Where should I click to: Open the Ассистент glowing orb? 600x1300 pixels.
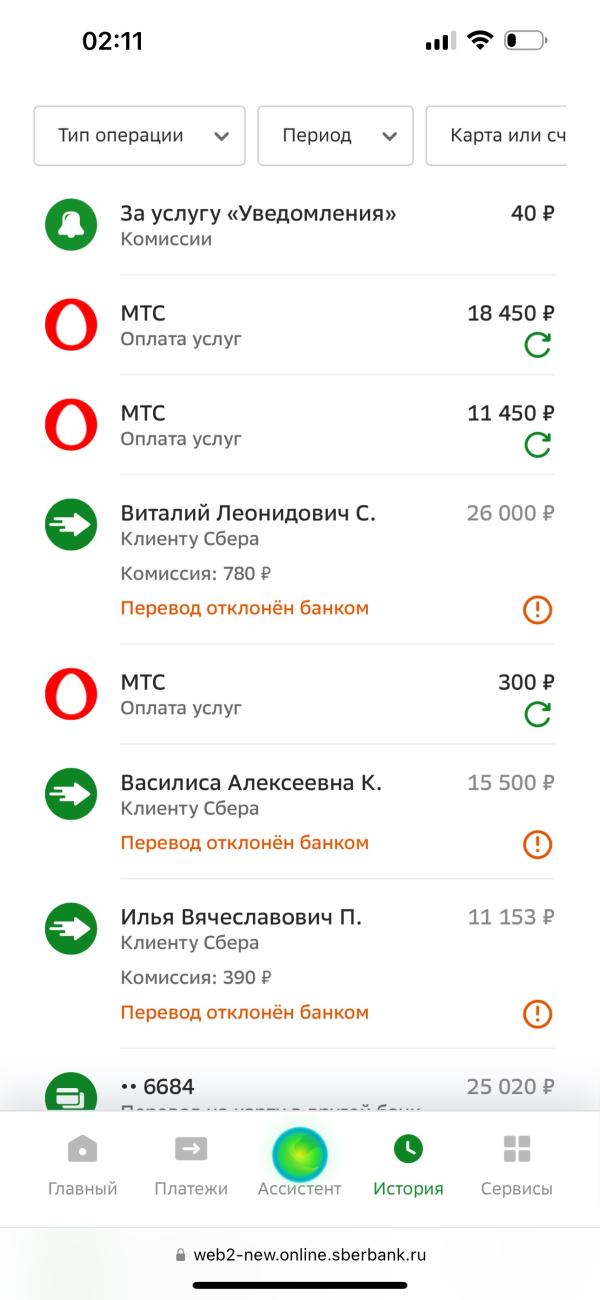coord(300,1155)
